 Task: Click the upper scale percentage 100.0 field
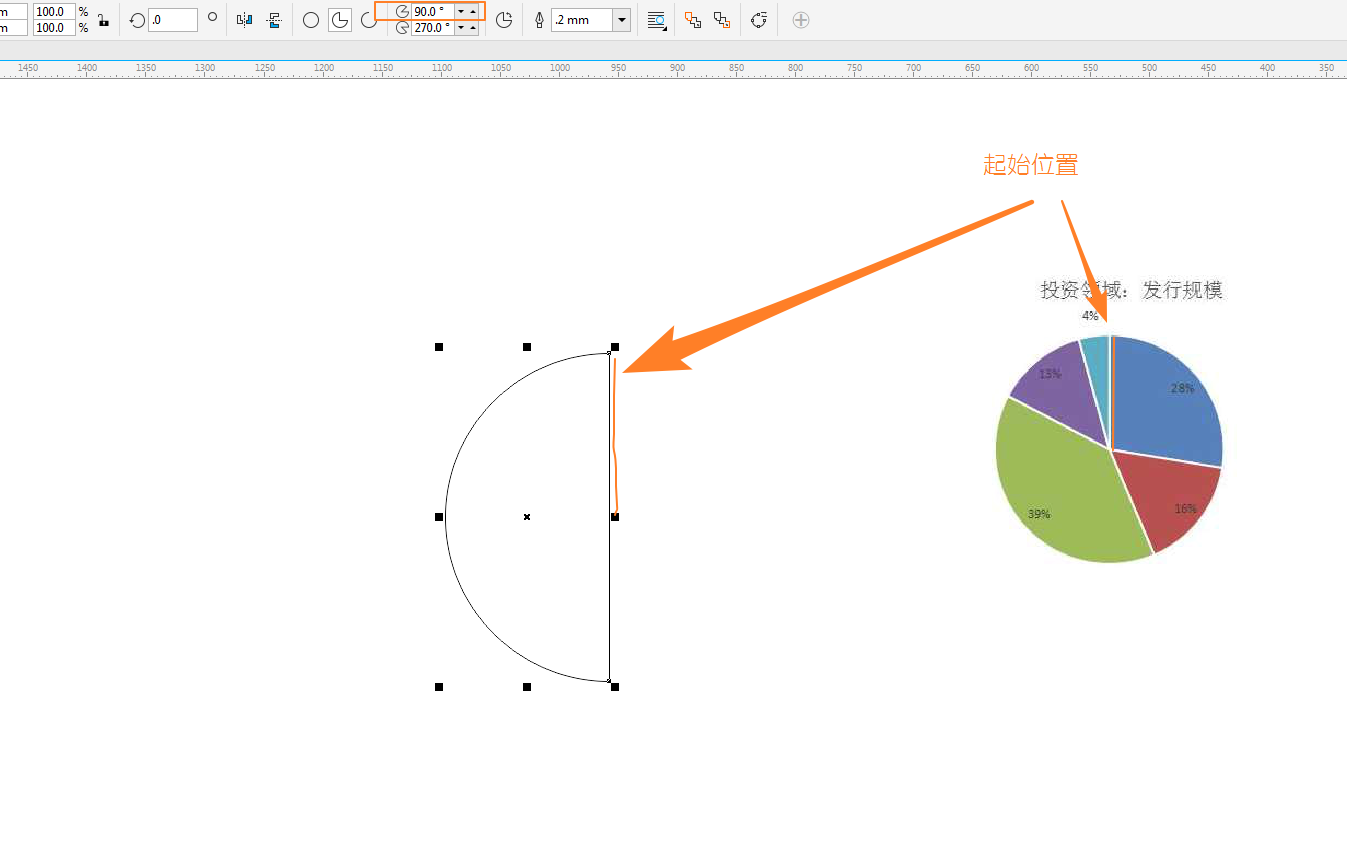[54, 11]
